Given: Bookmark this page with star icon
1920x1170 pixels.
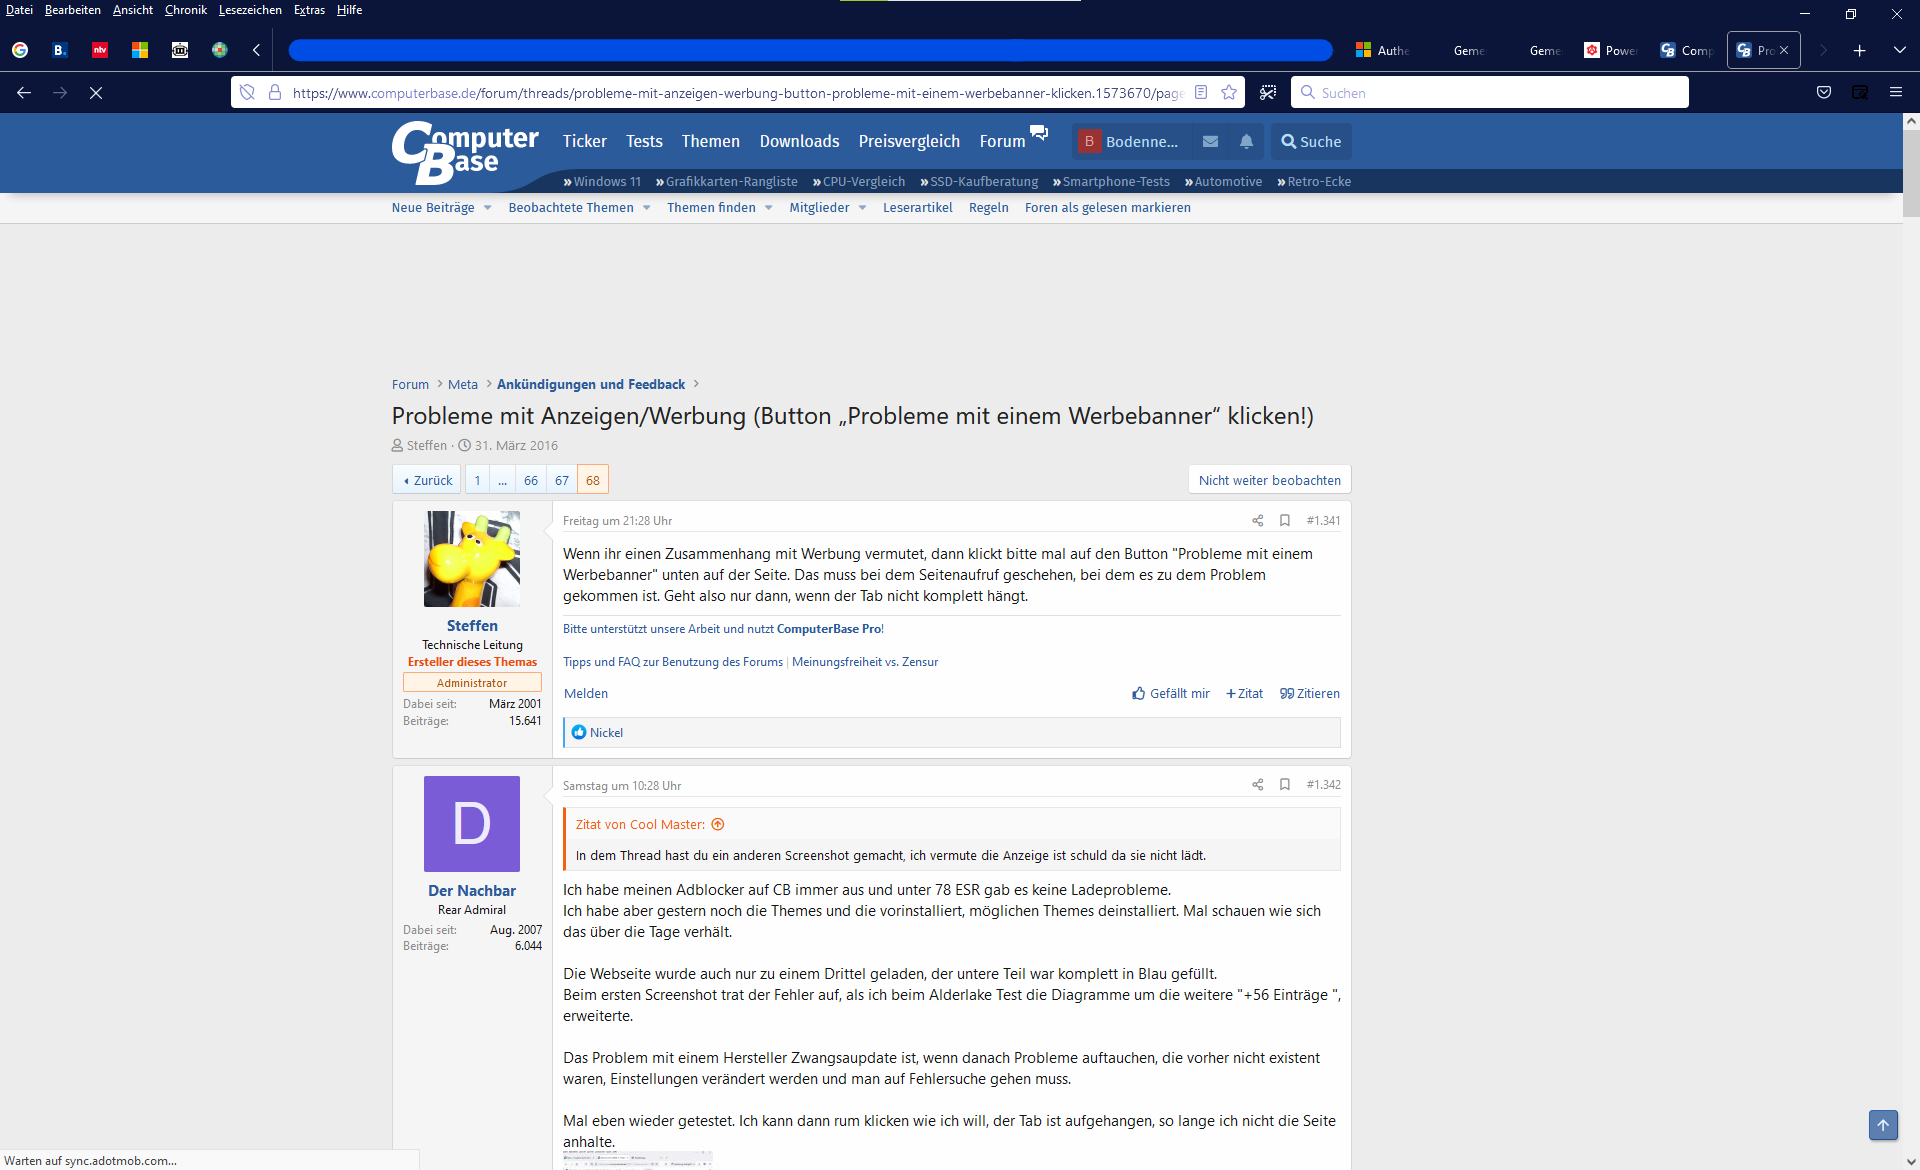Looking at the screenshot, I should tap(1229, 93).
